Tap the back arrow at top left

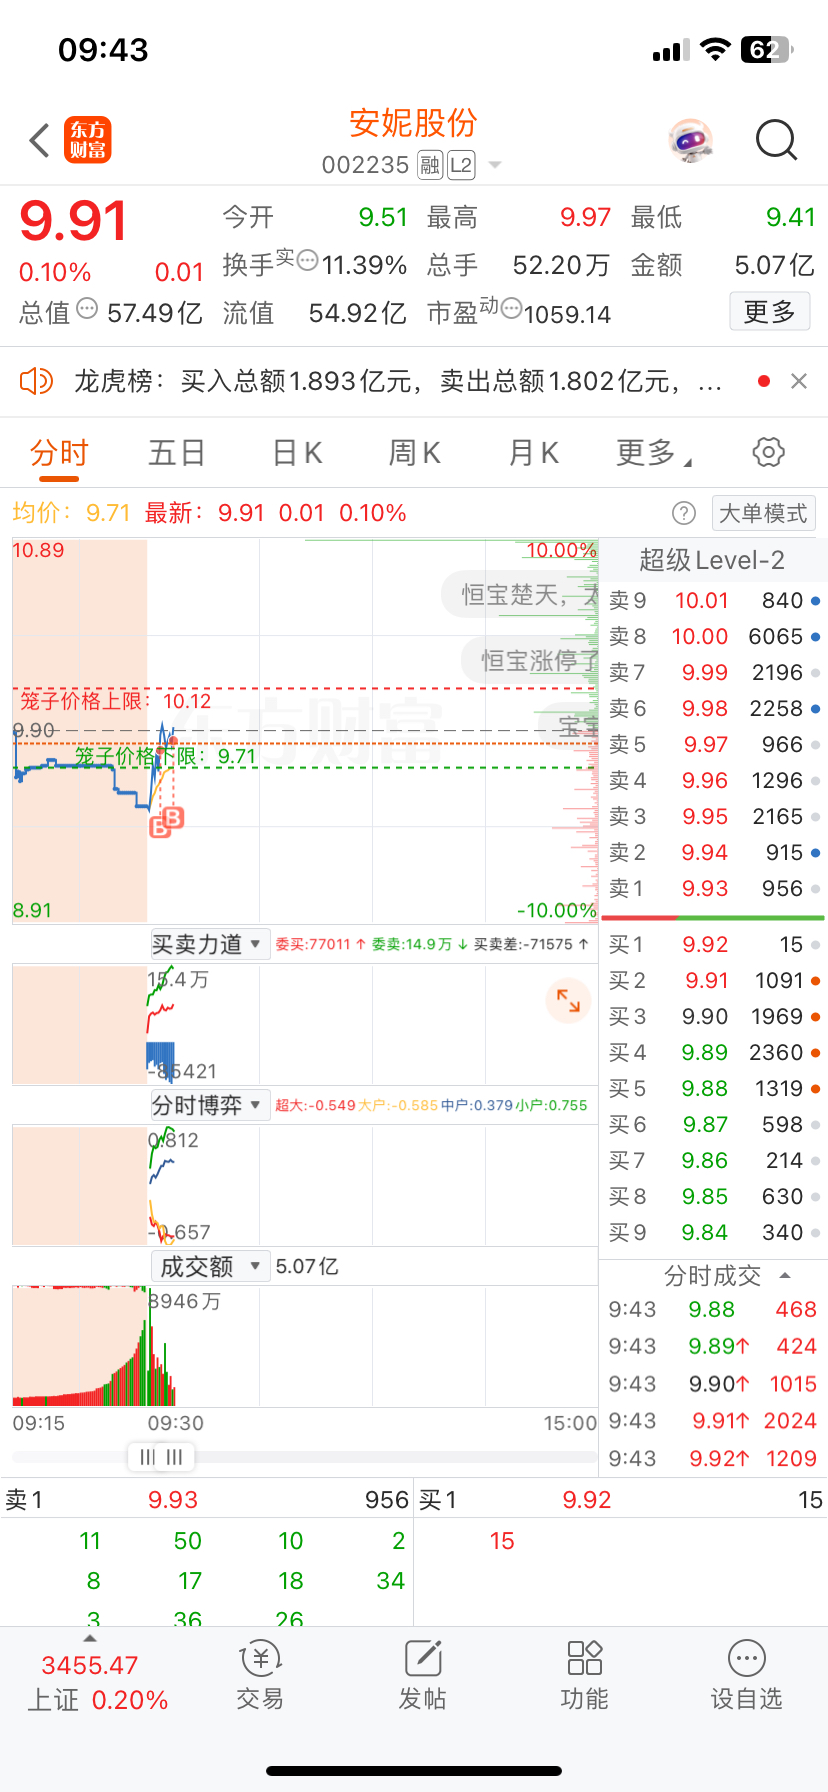[x=40, y=140]
